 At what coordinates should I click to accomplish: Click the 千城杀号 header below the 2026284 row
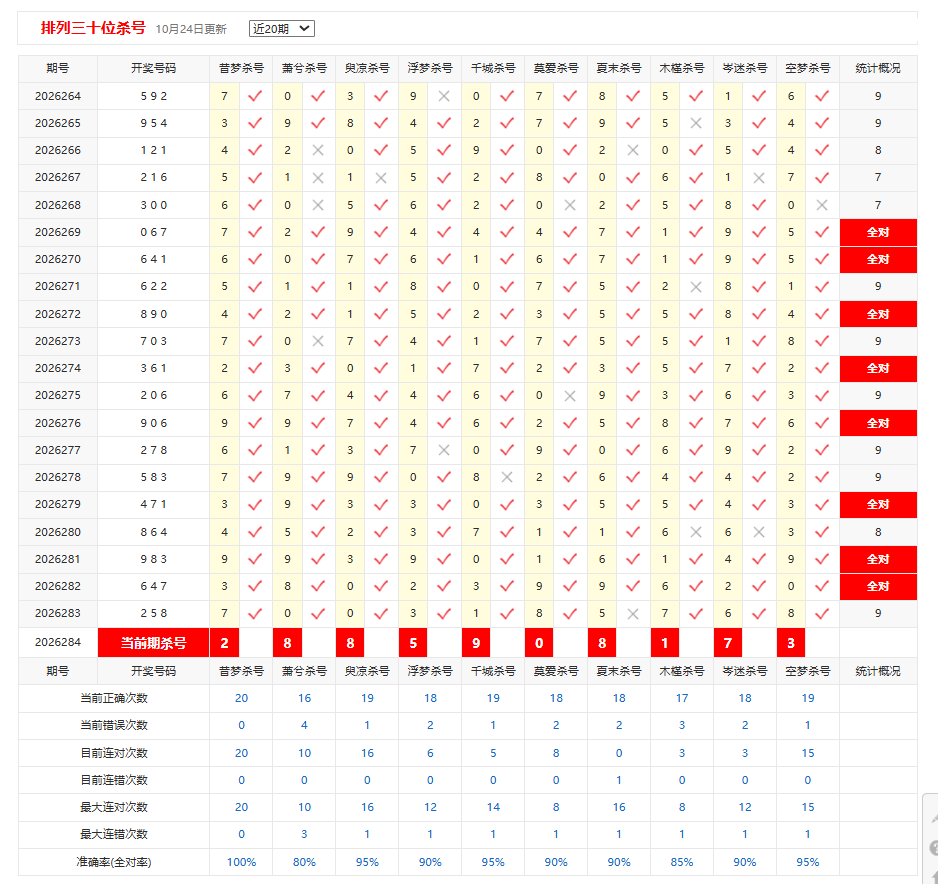coord(493,671)
